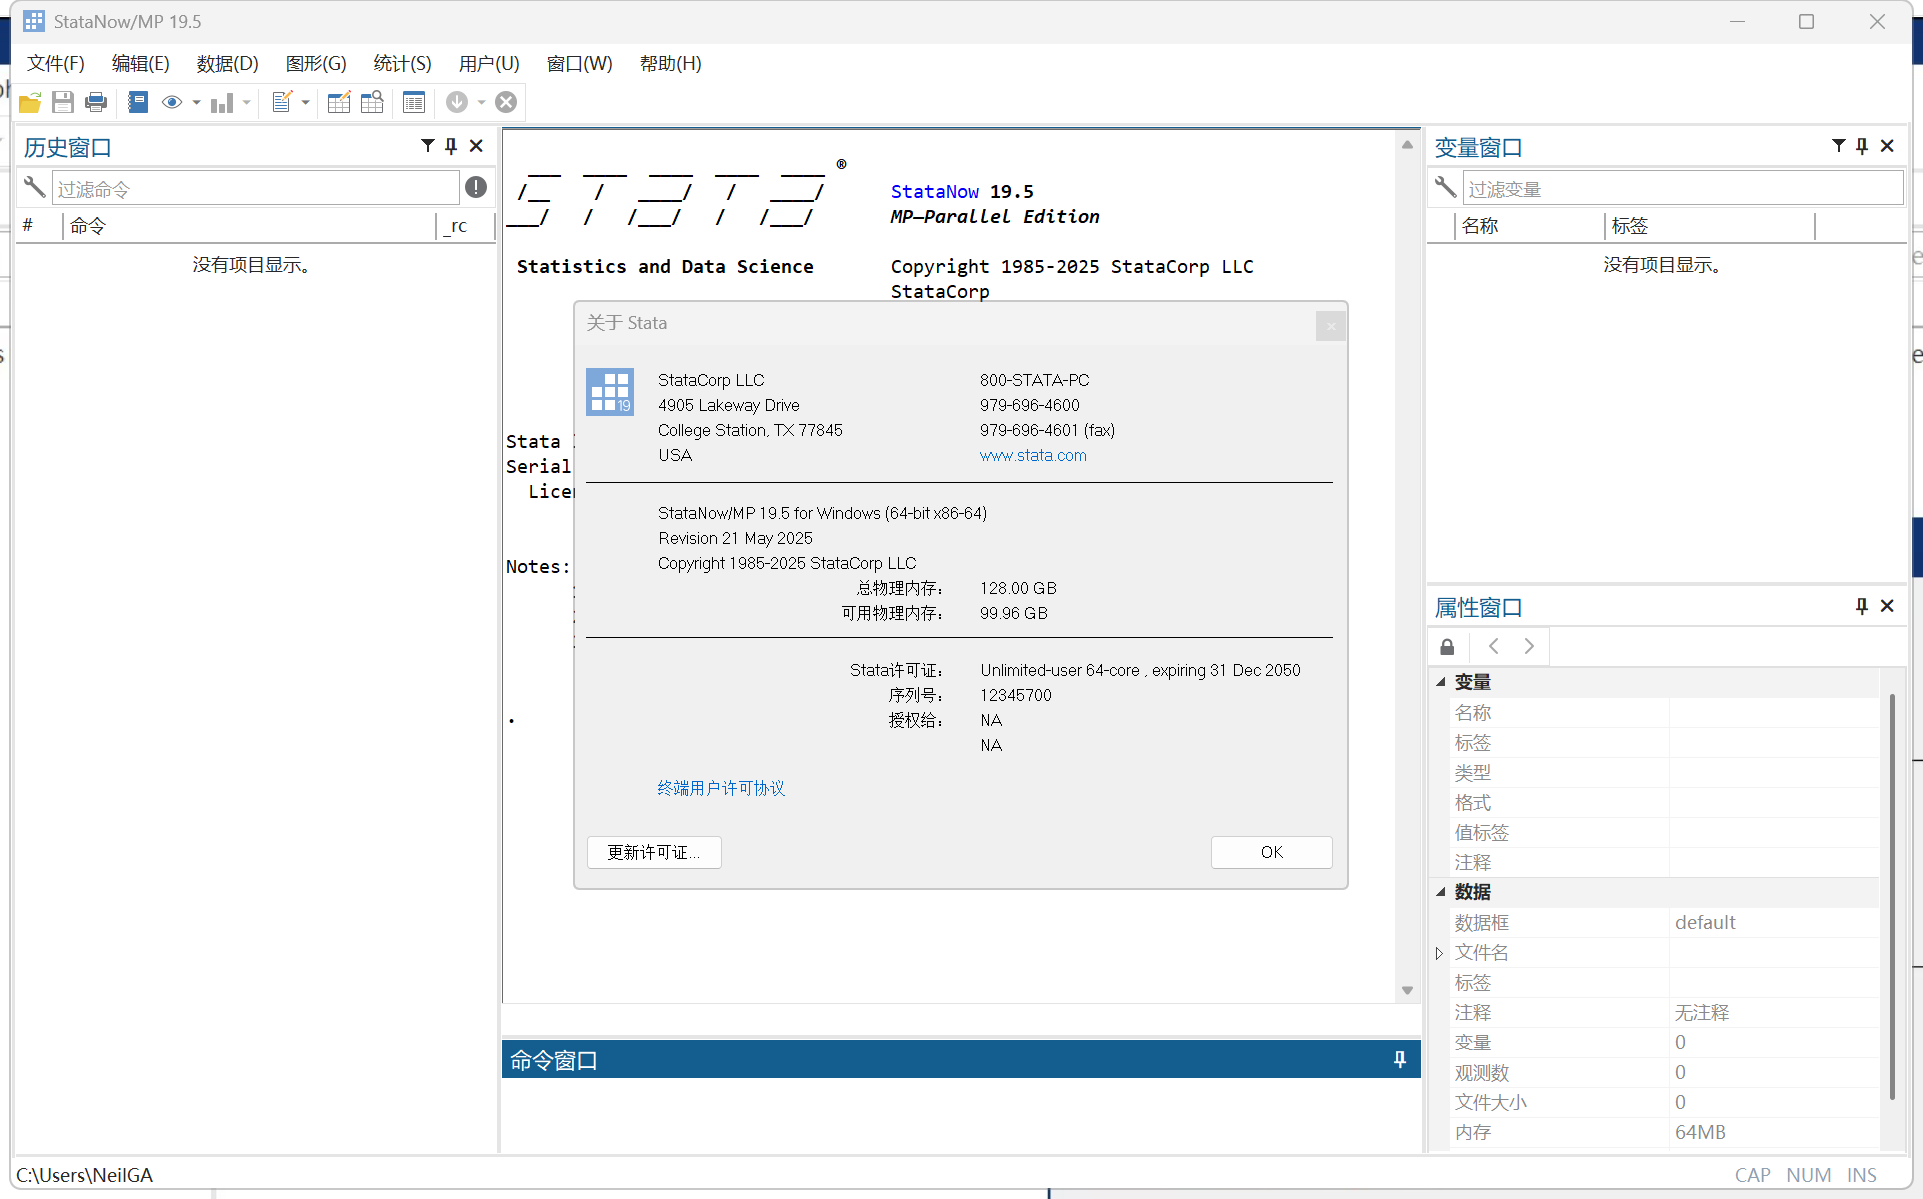Open the Viewer eye dropdown arrow
1923x1199 pixels.
196,103
